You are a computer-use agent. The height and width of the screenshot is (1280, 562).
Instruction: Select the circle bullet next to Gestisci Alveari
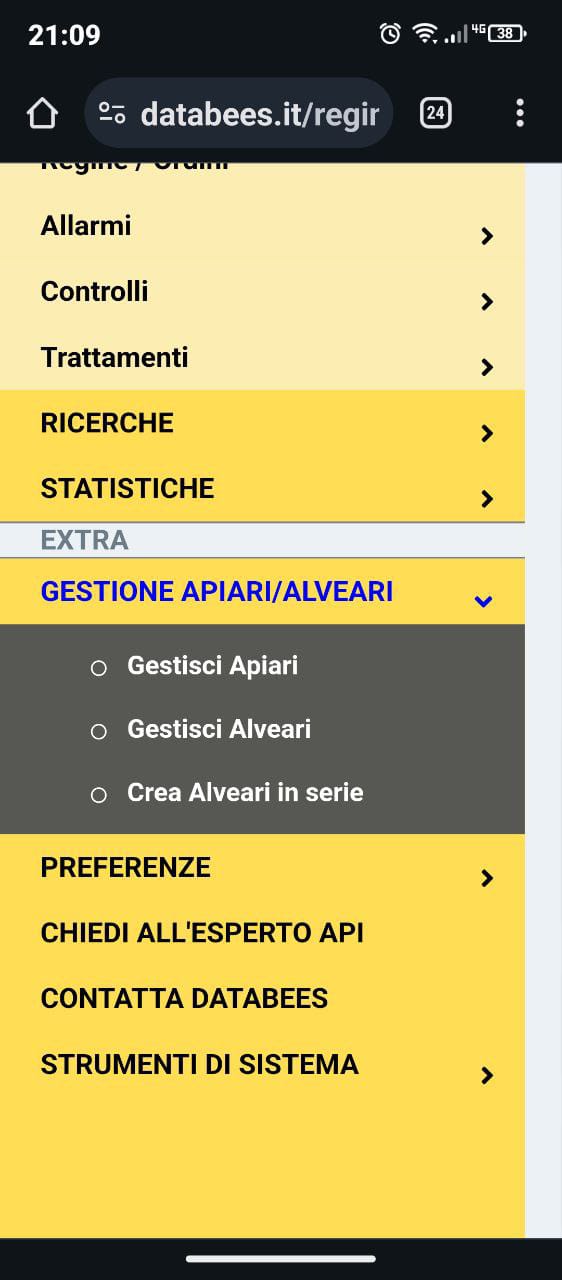click(x=99, y=732)
